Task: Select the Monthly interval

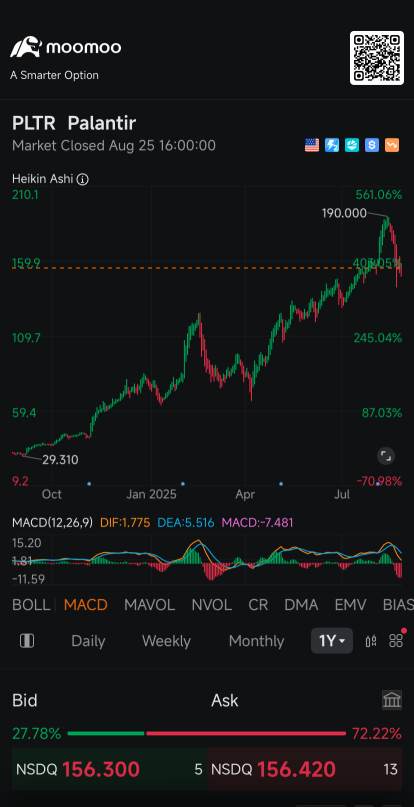Action: pyautogui.click(x=256, y=641)
